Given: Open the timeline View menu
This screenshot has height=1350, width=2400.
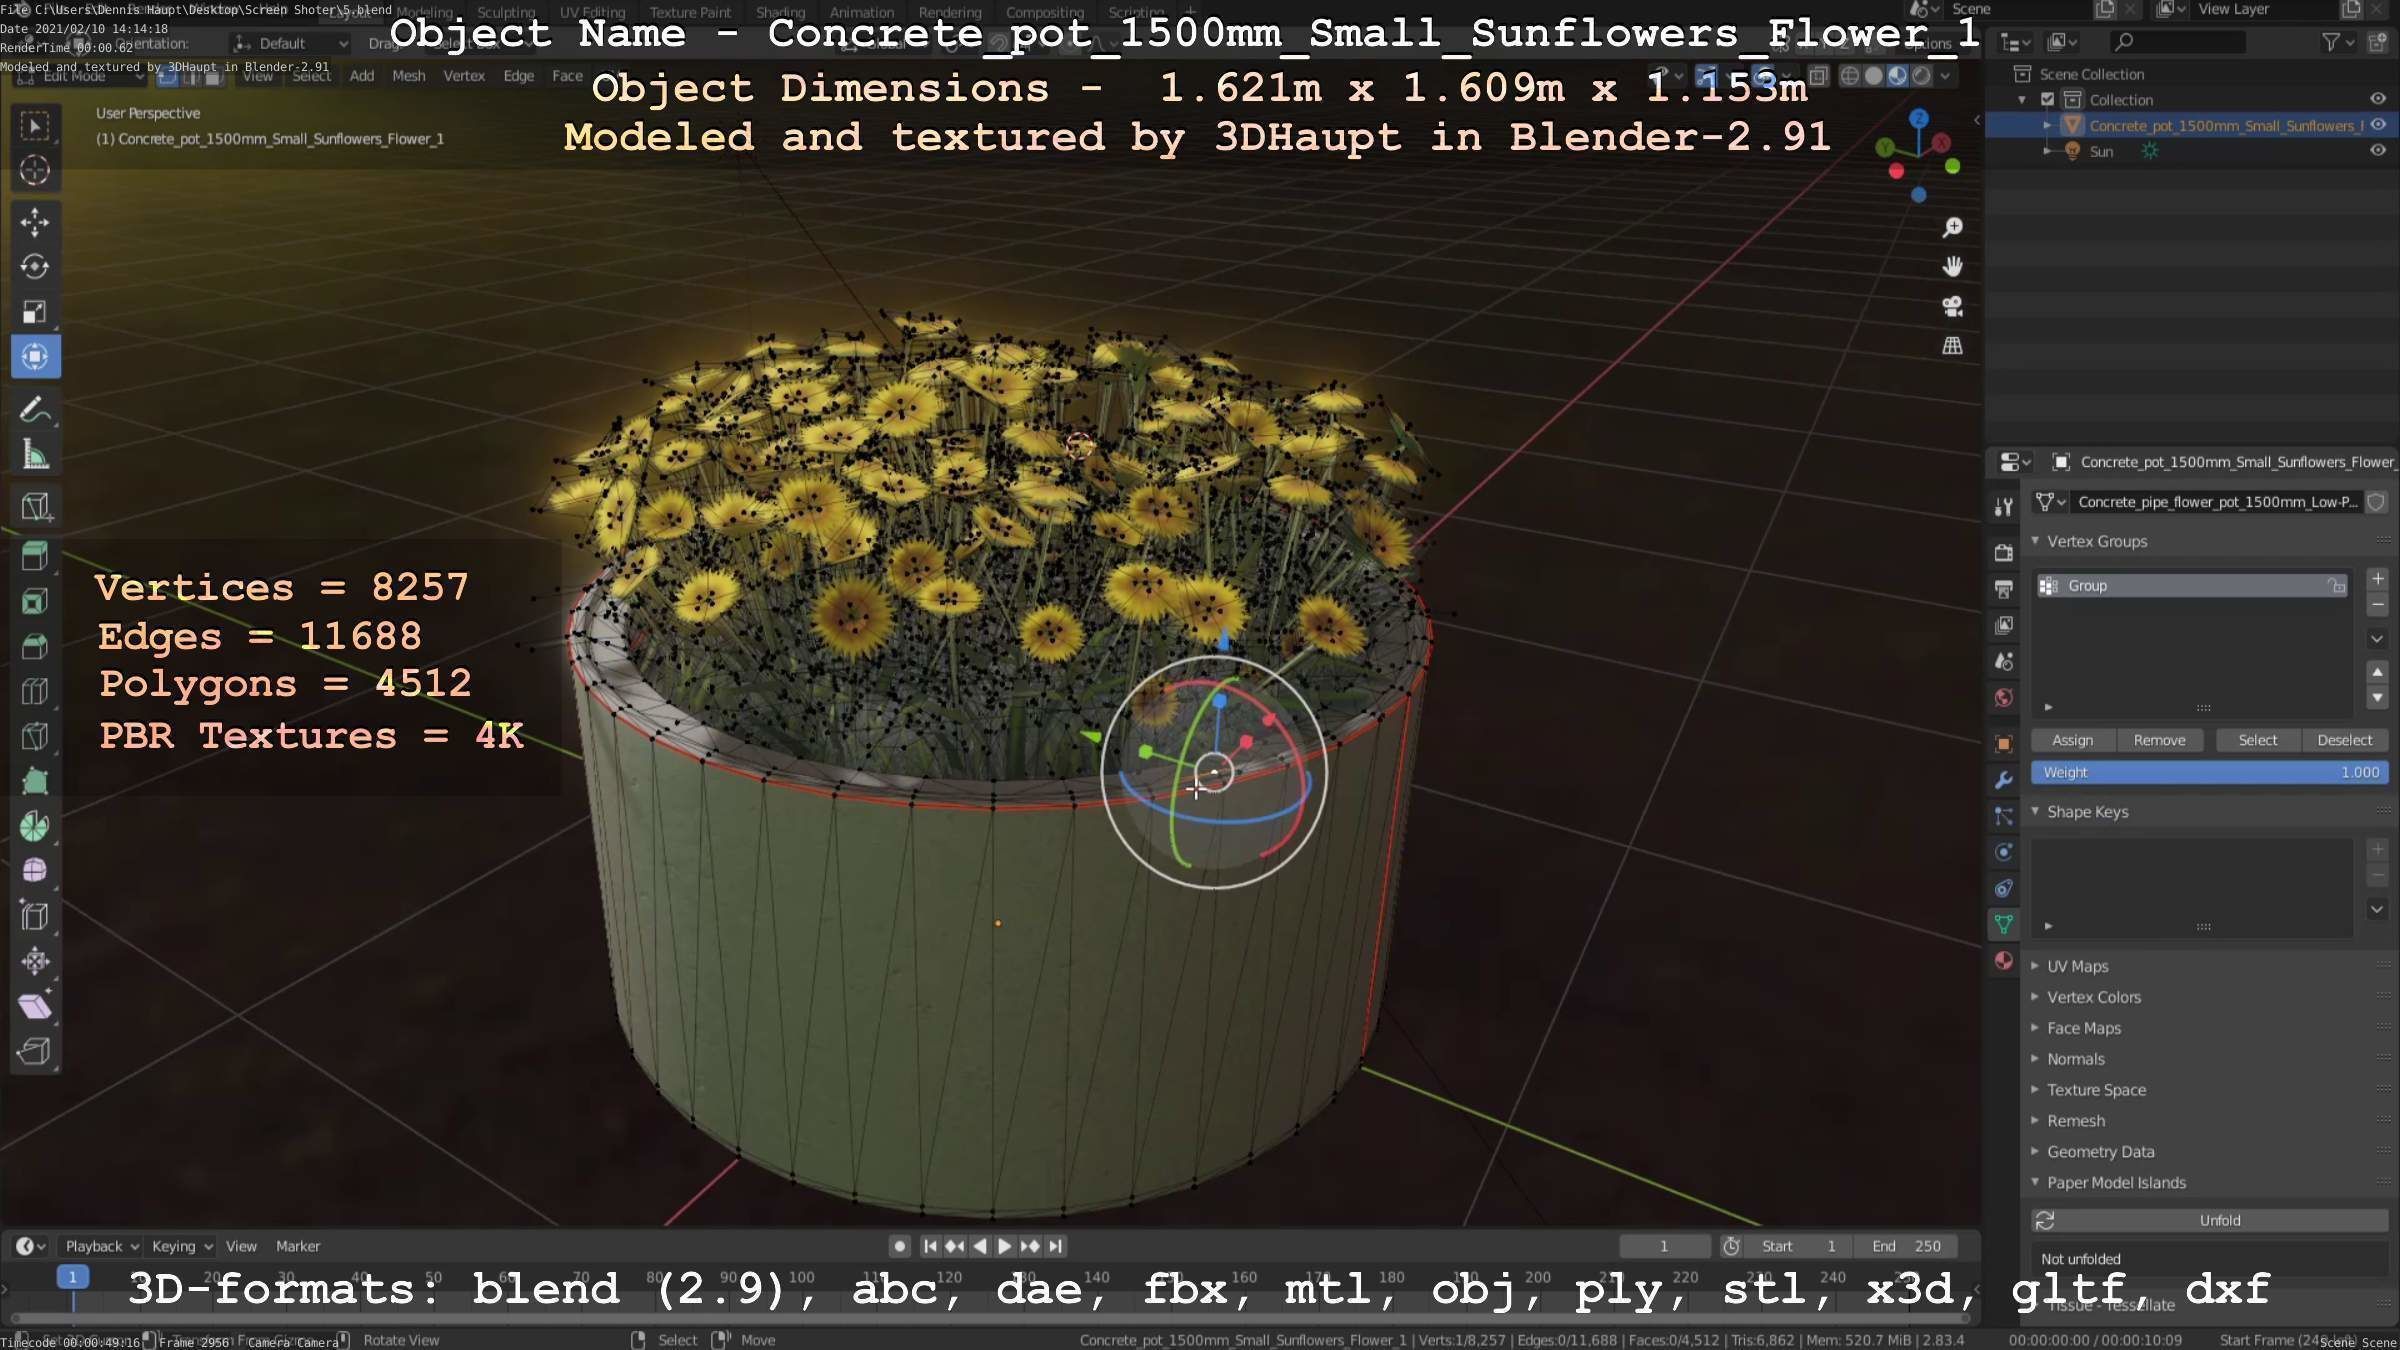Looking at the screenshot, I should click(241, 1246).
